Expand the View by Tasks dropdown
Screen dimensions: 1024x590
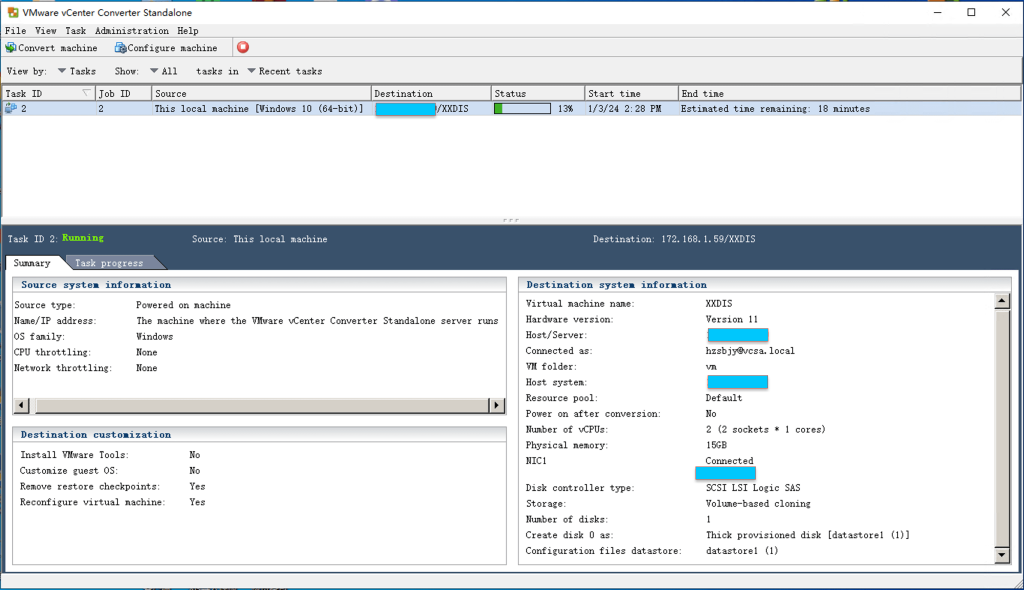coord(76,71)
